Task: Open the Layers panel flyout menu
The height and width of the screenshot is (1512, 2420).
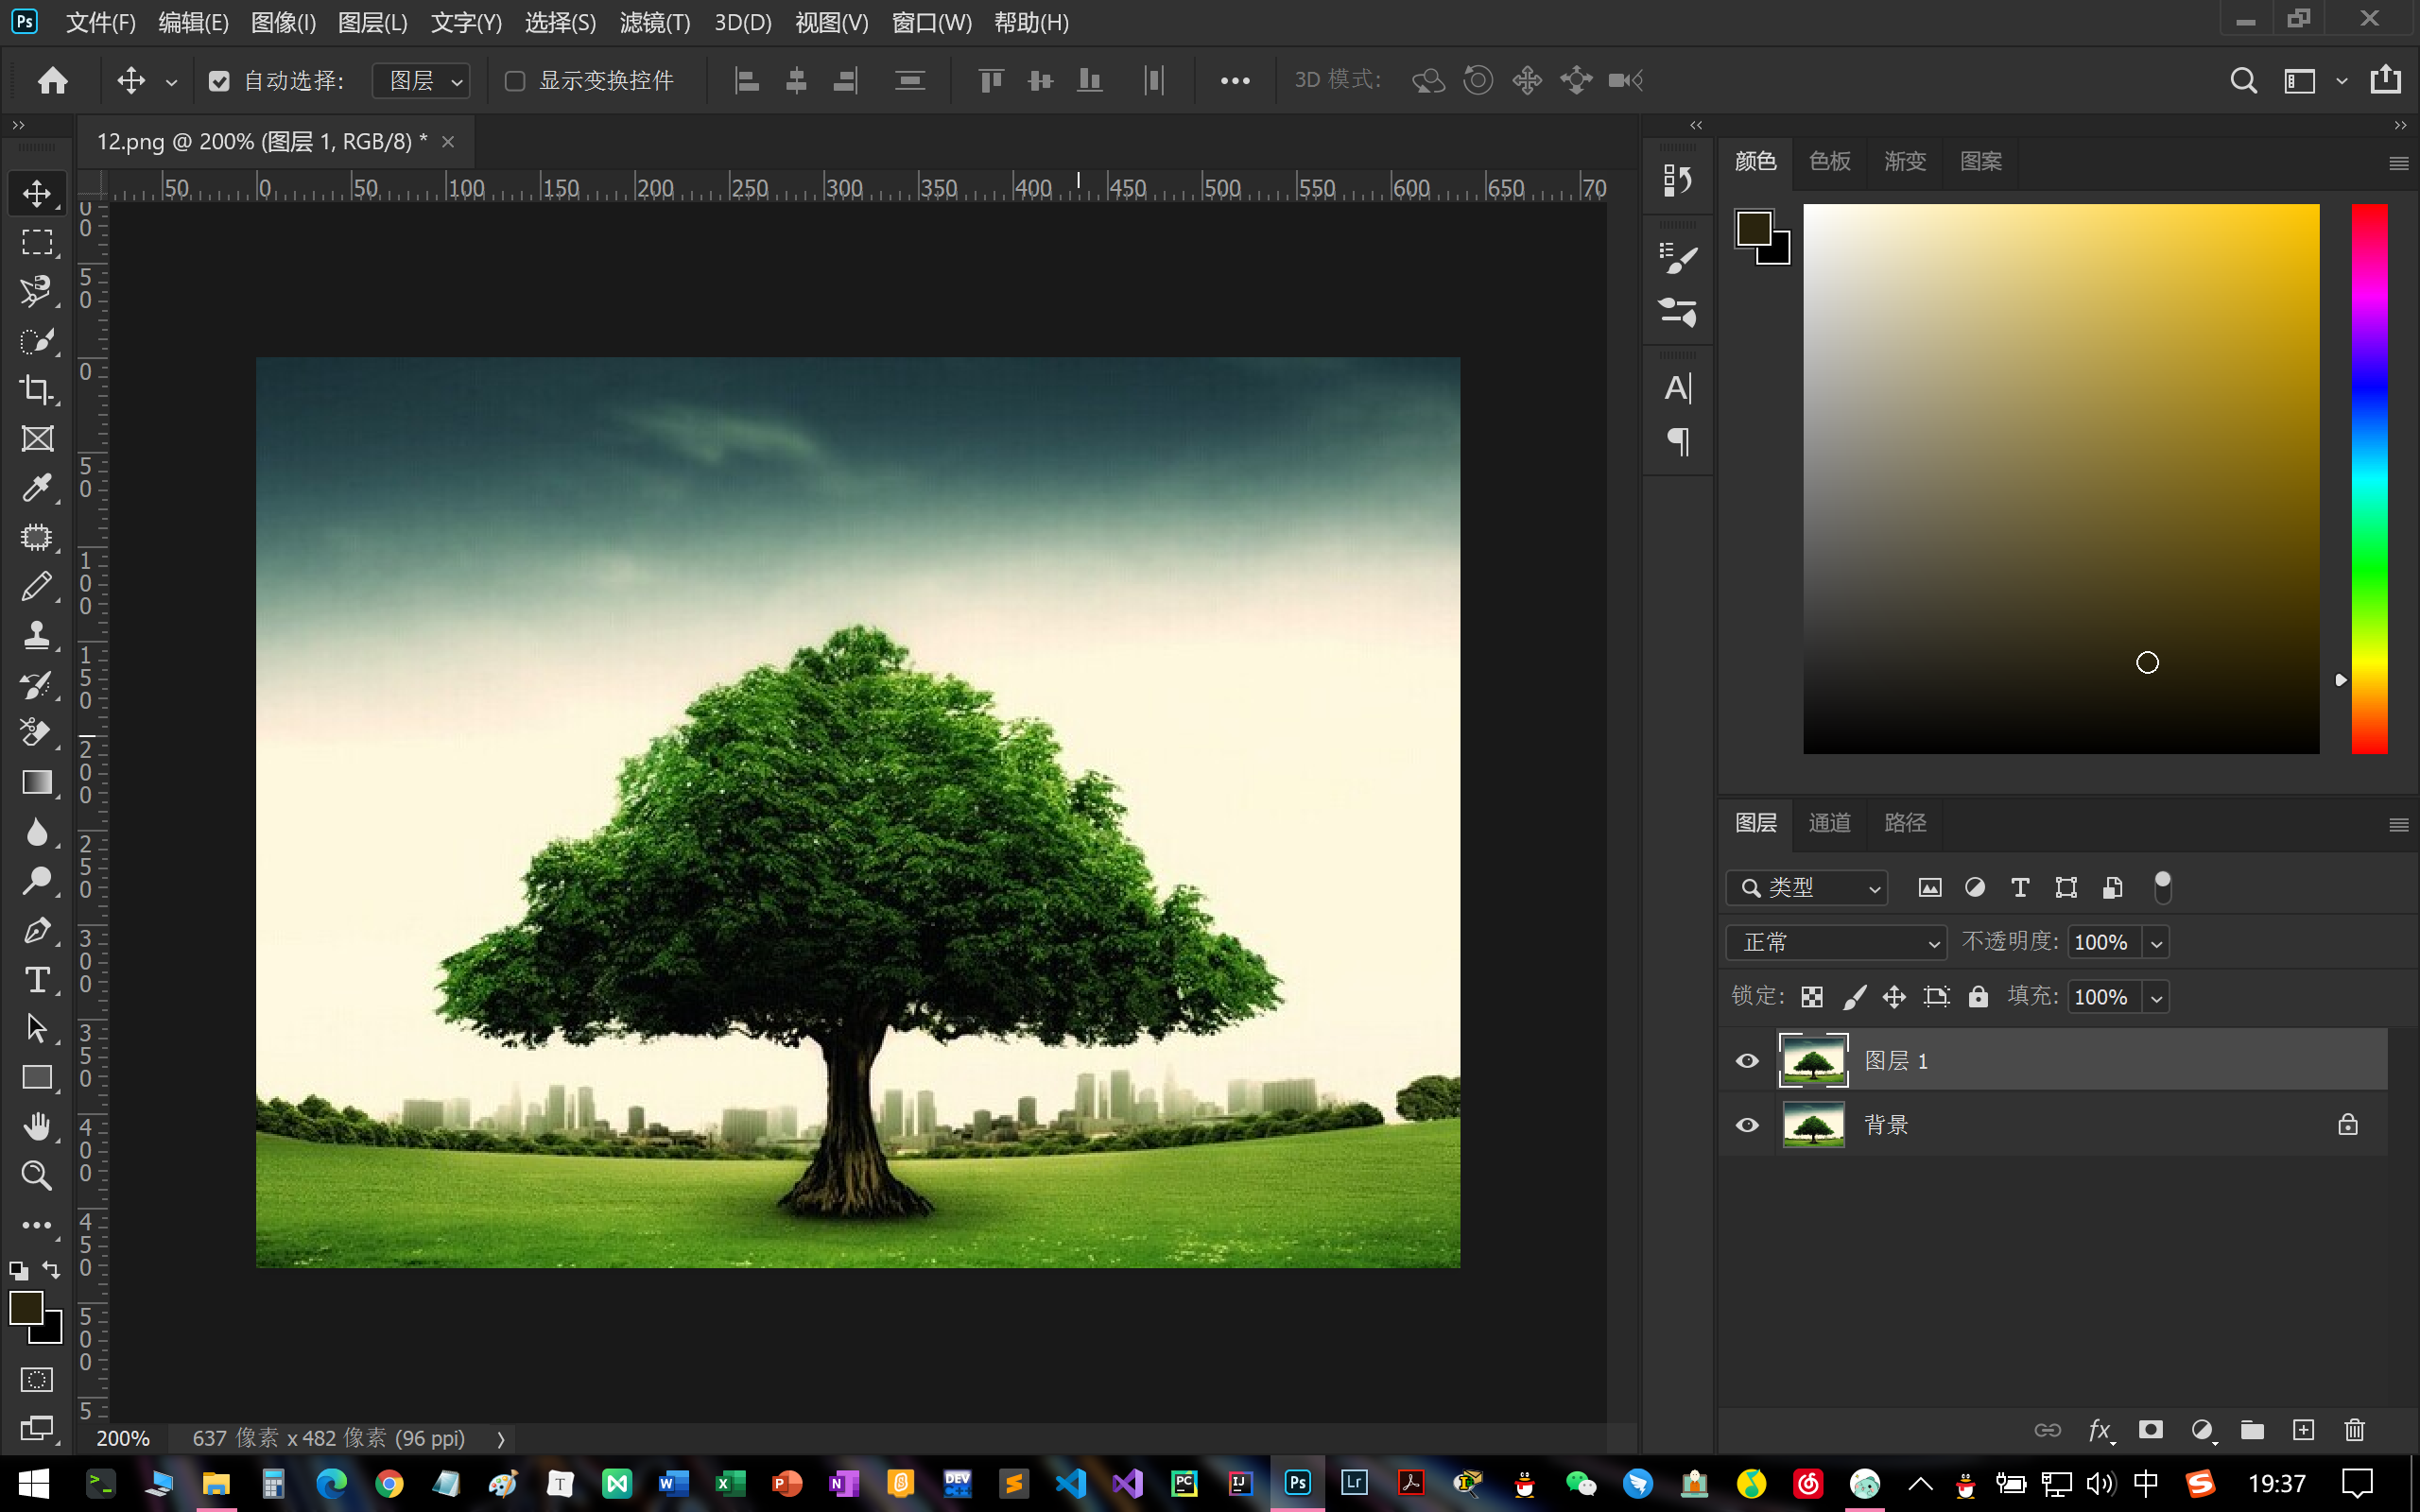Action: [x=2398, y=825]
